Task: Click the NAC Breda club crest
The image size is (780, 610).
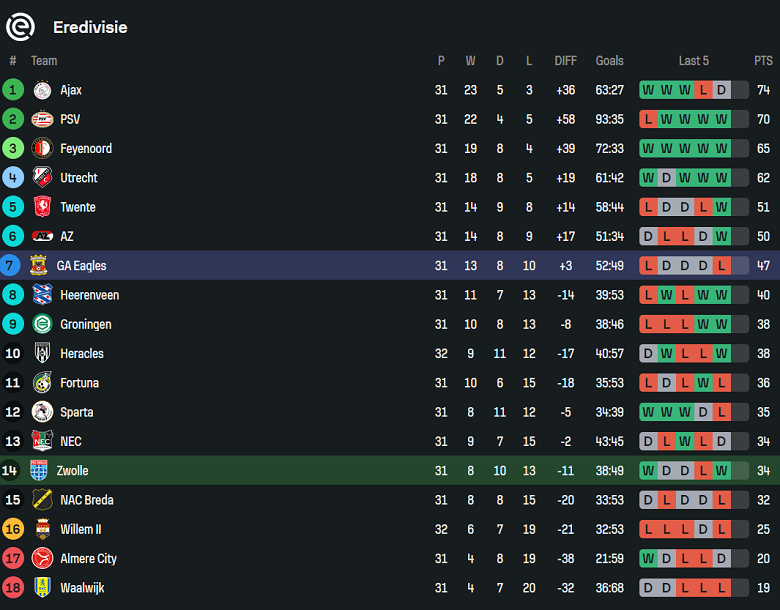Action: coord(42,500)
